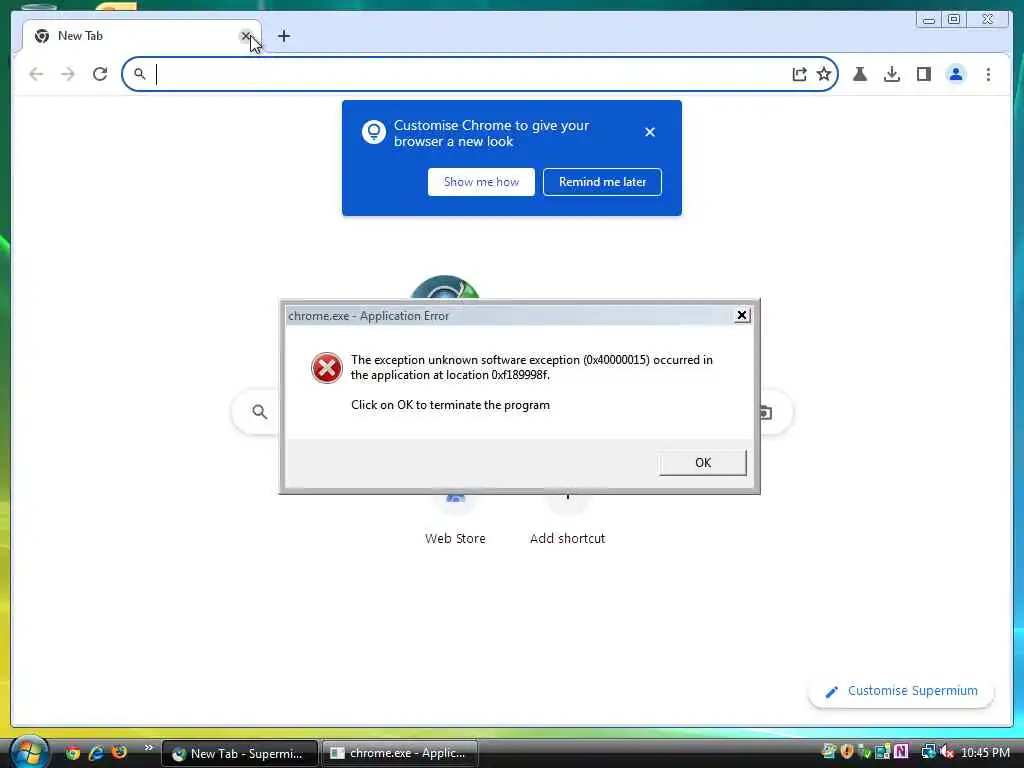This screenshot has height=768, width=1024.
Task: Click the network tray icon
Action: (928, 752)
